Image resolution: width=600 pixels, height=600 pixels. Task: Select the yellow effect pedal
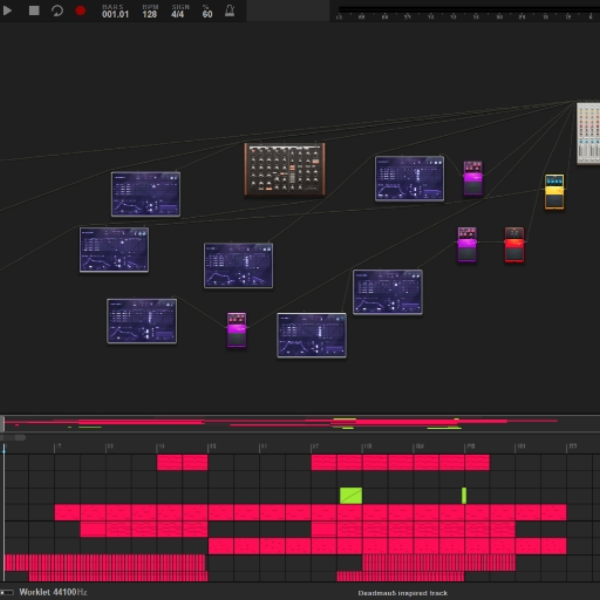(x=554, y=192)
